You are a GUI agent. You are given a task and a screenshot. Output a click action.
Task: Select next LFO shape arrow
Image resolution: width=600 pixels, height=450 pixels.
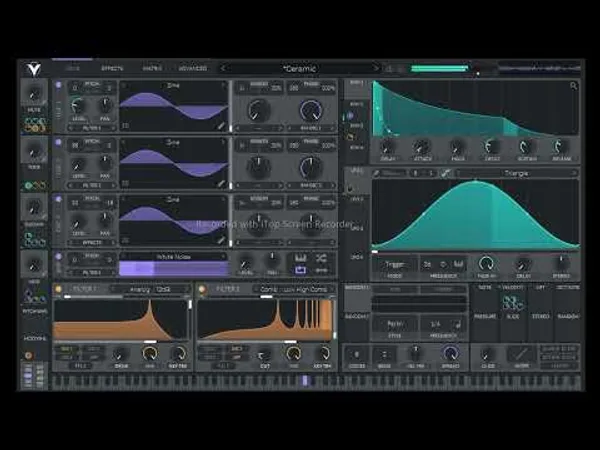click(574, 173)
